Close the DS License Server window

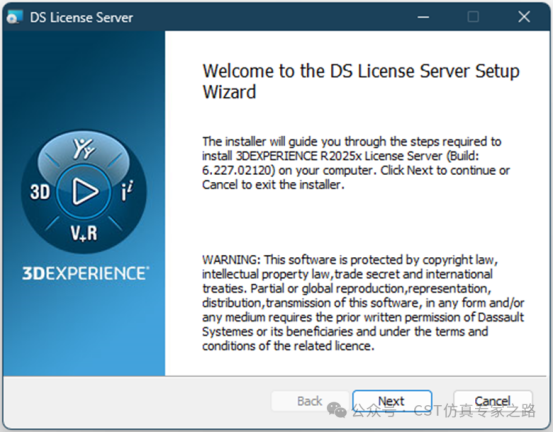524,17
